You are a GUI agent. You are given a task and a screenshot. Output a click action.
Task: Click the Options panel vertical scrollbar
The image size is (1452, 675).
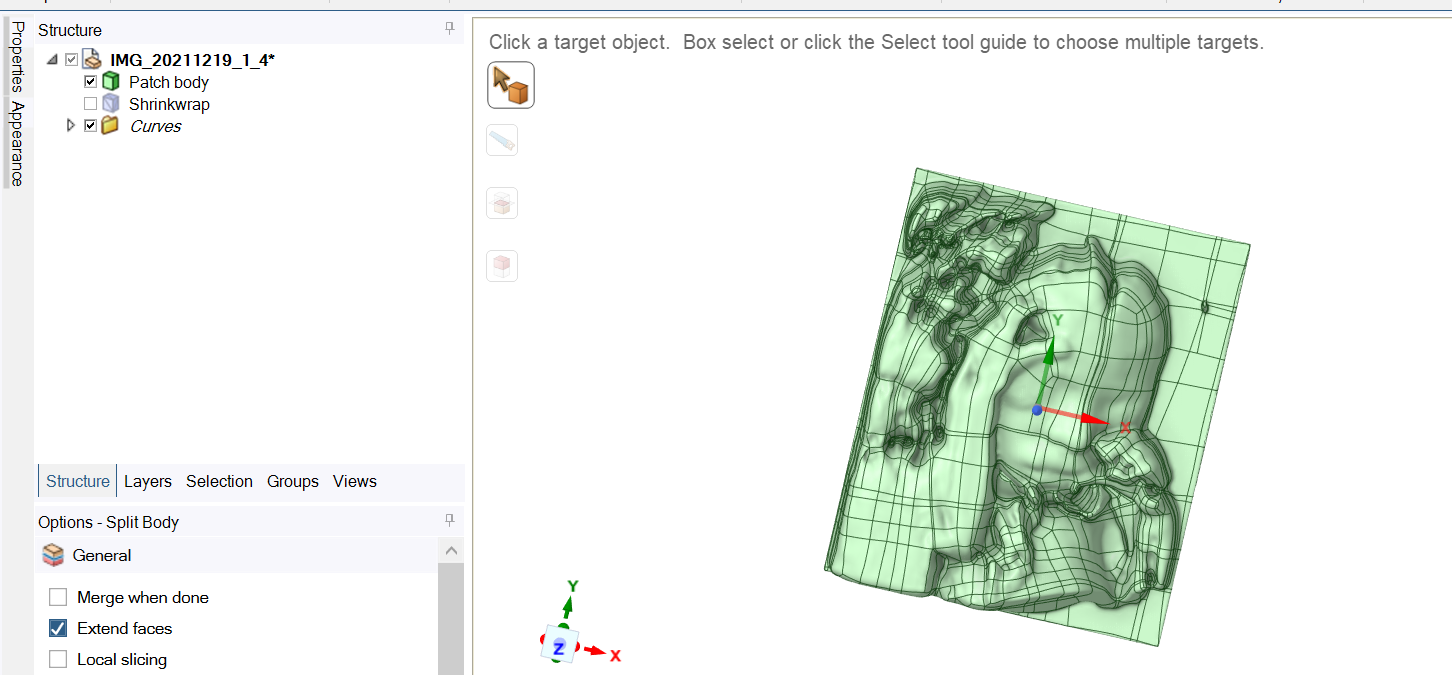[451, 618]
